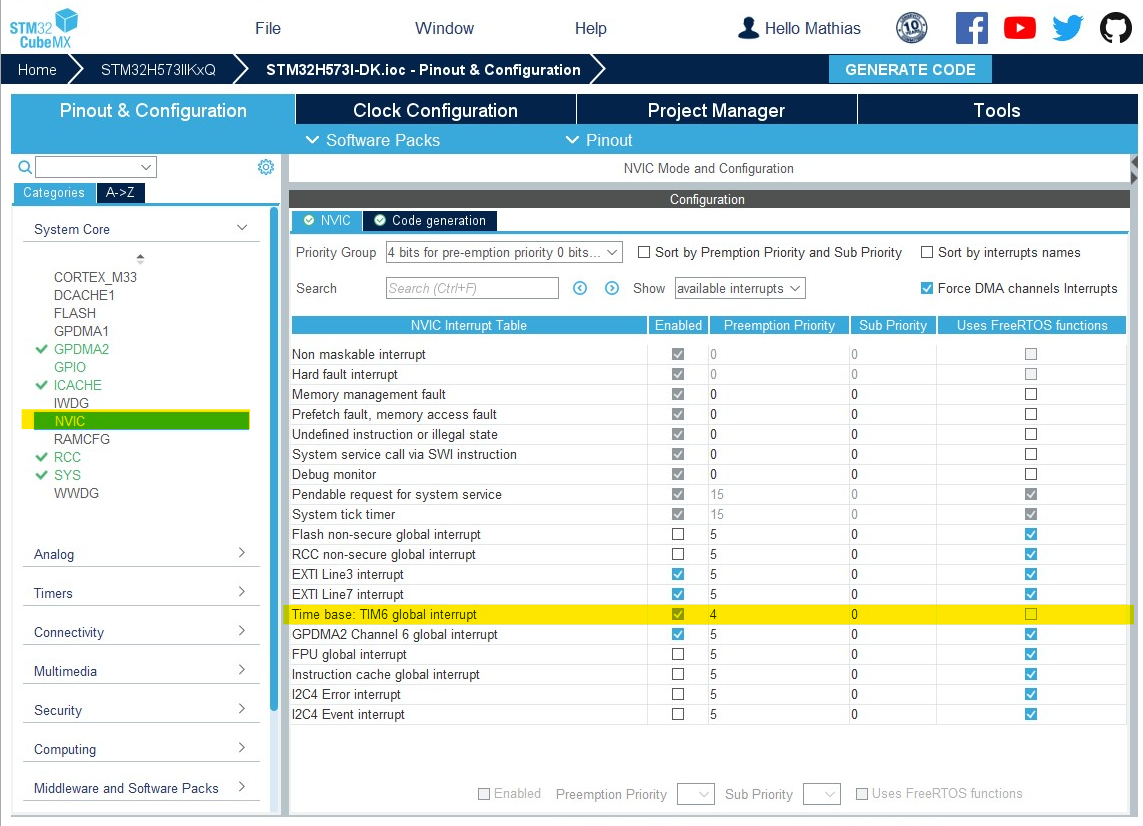Click the previous search result arrow
Image resolution: width=1143 pixels, height=826 pixels.
click(x=580, y=288)
